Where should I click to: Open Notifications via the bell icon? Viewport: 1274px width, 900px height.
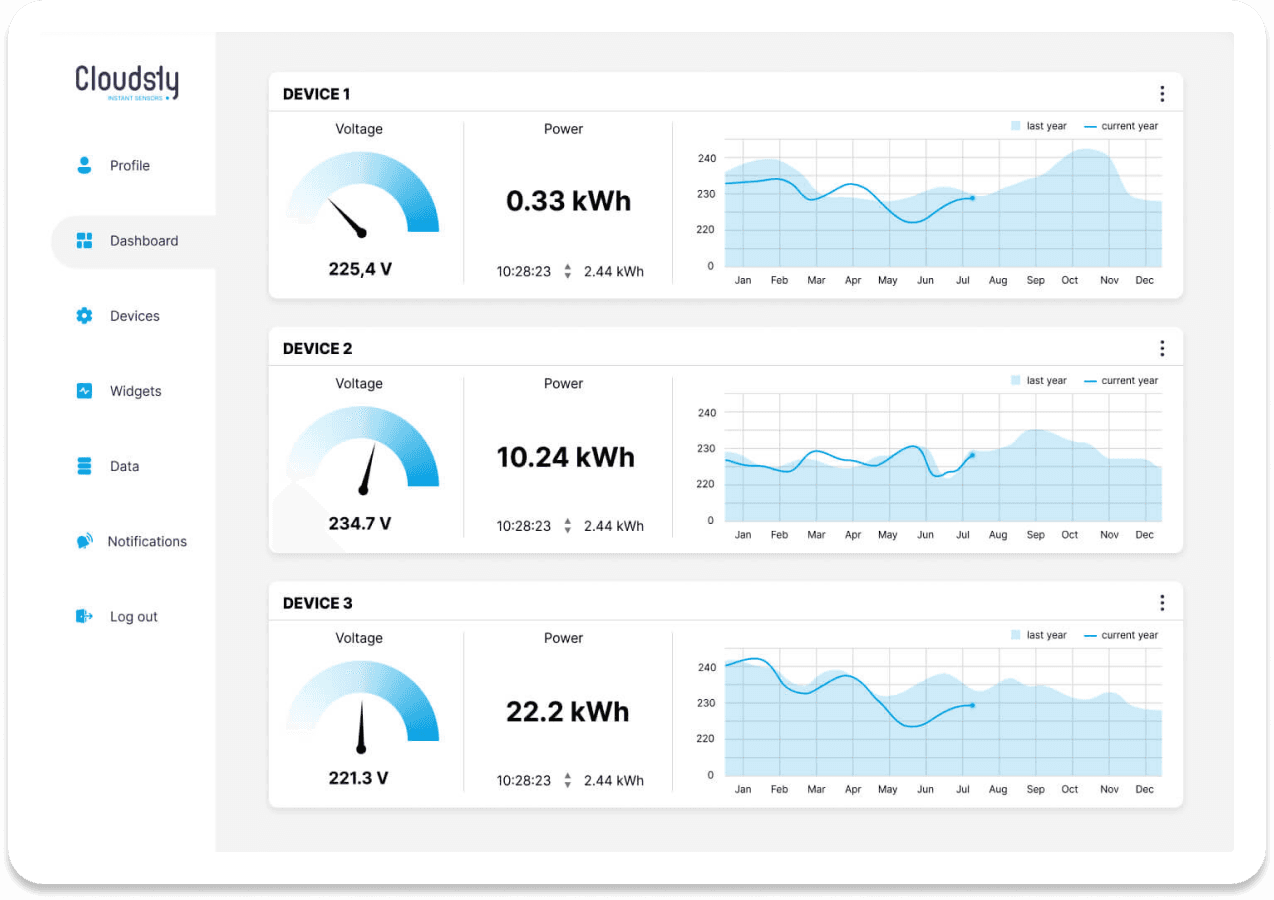(84, 540)
